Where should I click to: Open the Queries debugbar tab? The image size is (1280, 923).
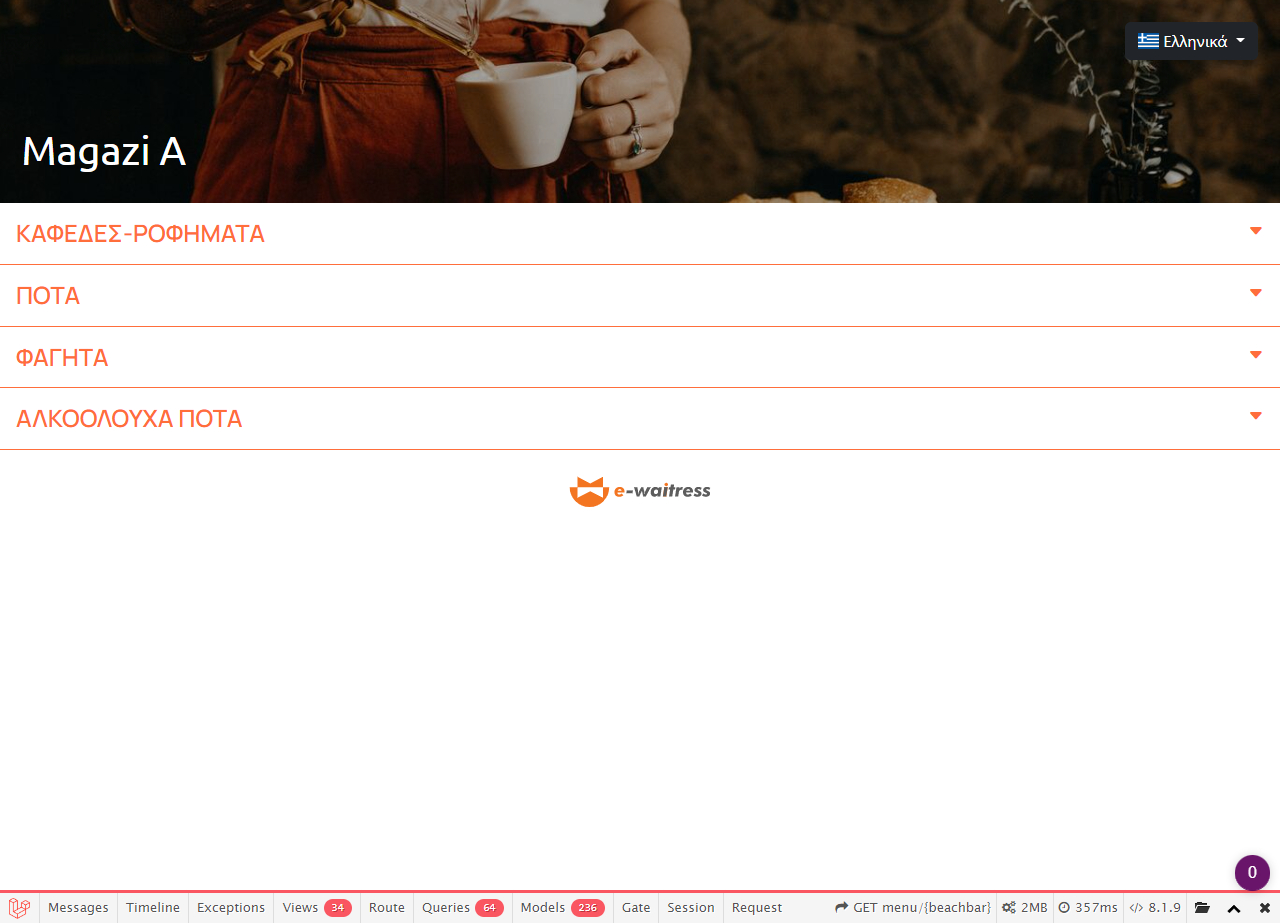point(462,908)
